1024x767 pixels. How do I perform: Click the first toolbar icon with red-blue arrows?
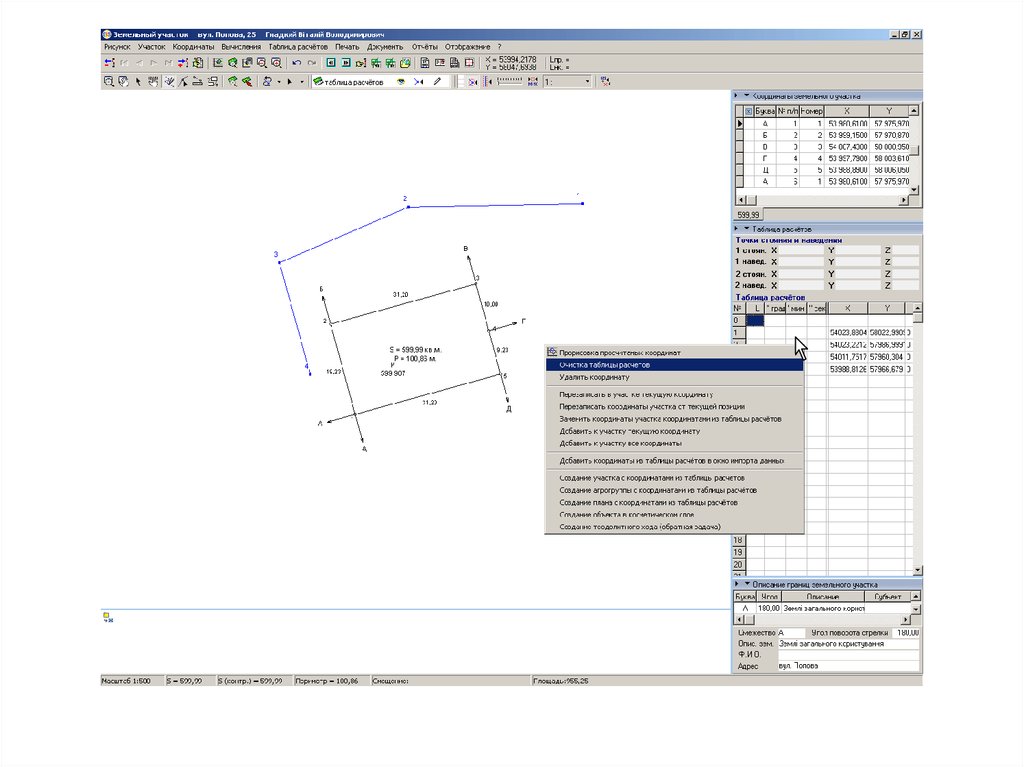coord(109,63)
